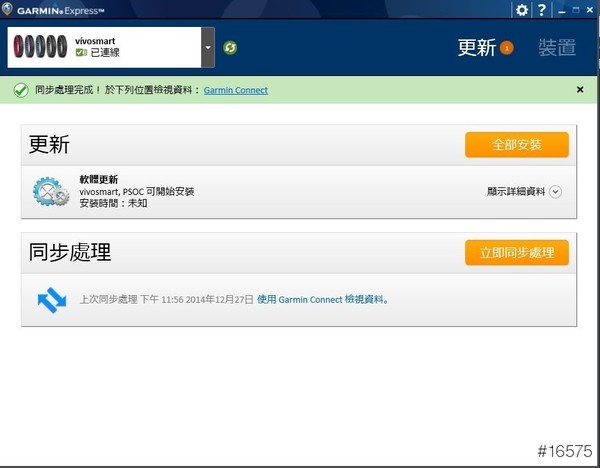Click the 全部安裝 button
This screenshot has height=468, width=600.
(517, 145)
